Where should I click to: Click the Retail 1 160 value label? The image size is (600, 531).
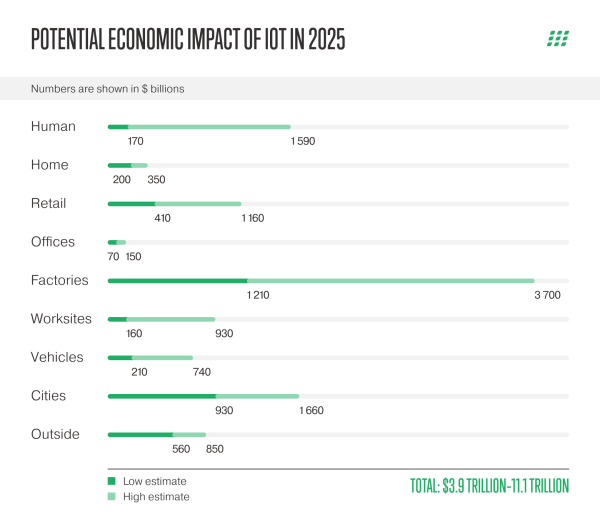click(x=252, y=218)
